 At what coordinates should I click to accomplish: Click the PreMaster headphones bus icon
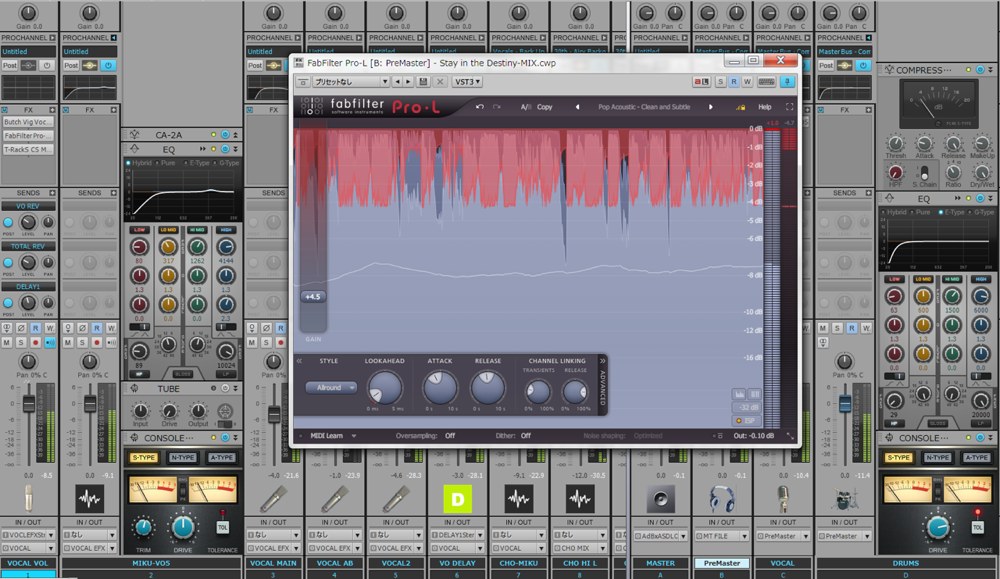[722, 499]
